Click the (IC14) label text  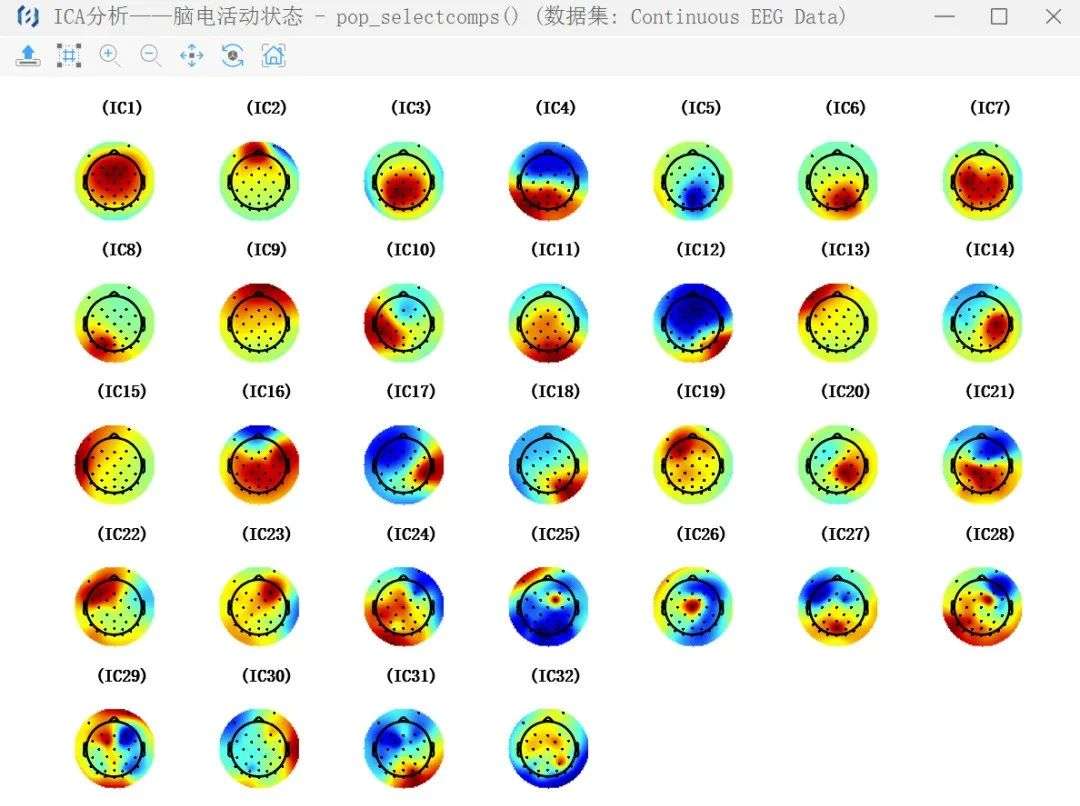(x=990, y=250)
